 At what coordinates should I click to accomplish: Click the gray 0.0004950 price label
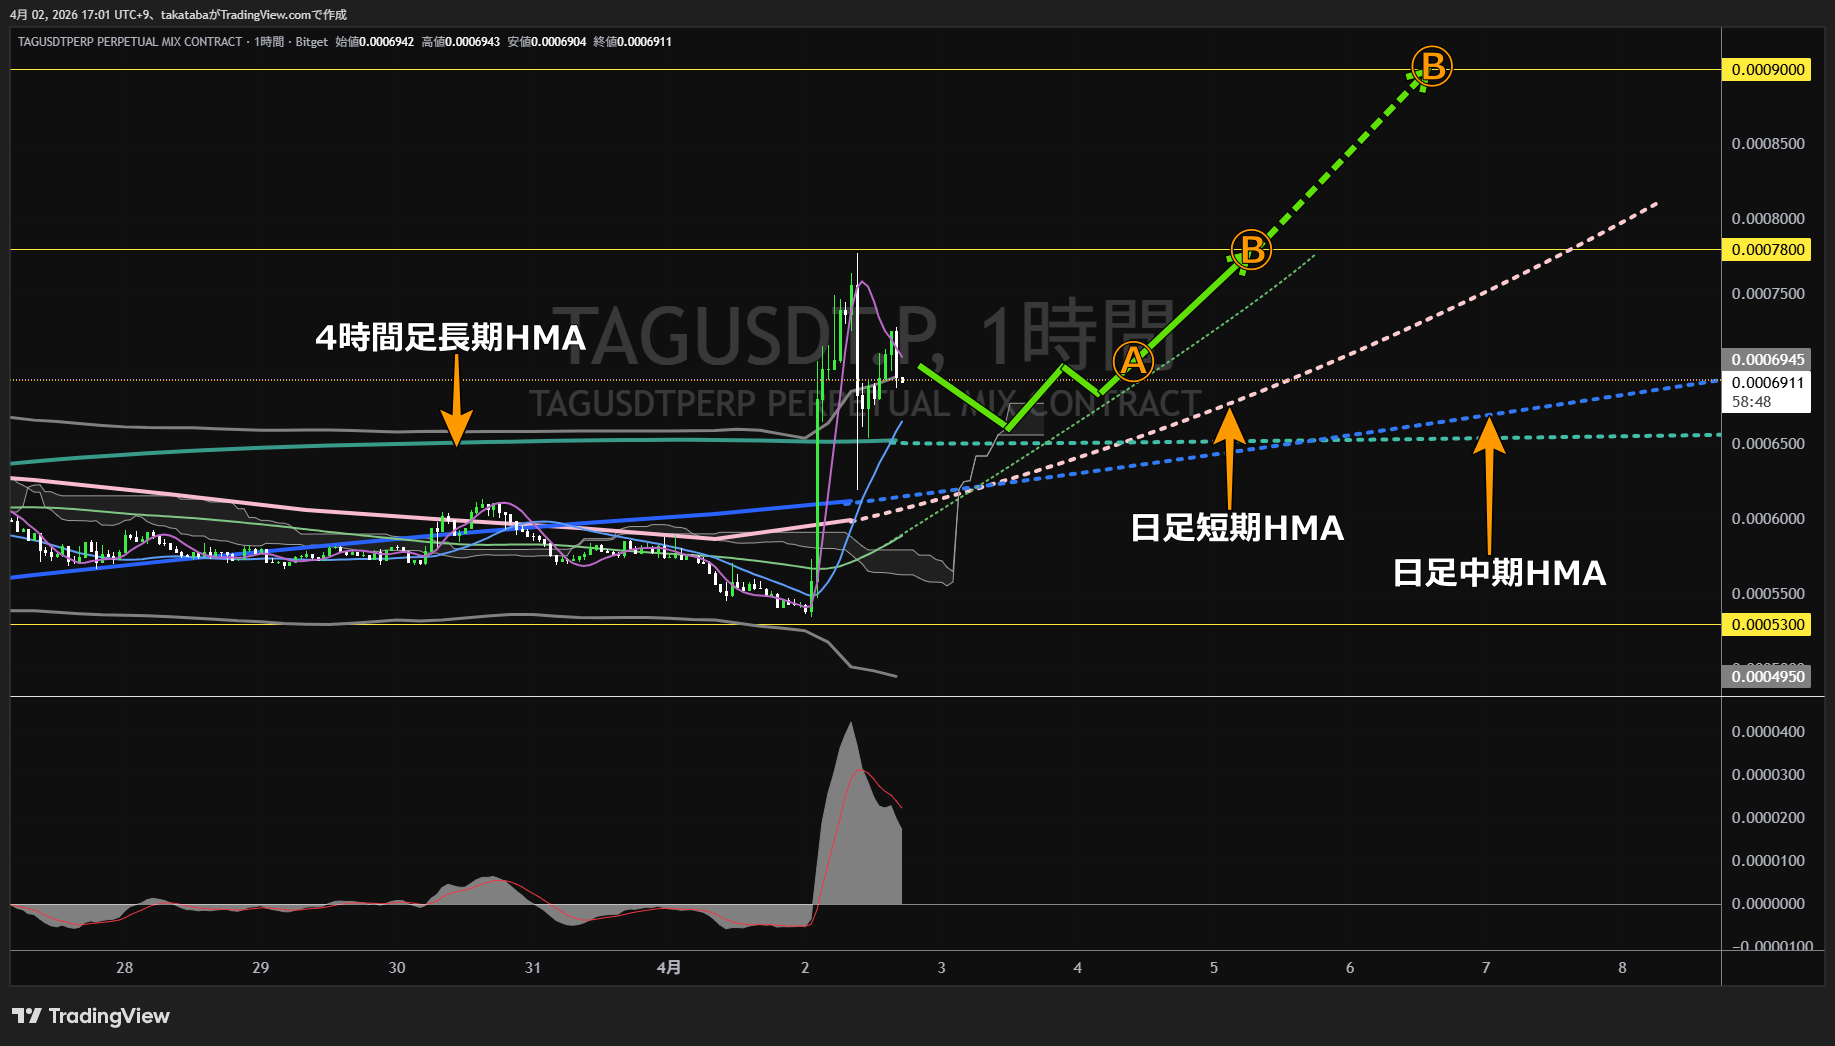pyautogui.click(x=1767, y=677)
